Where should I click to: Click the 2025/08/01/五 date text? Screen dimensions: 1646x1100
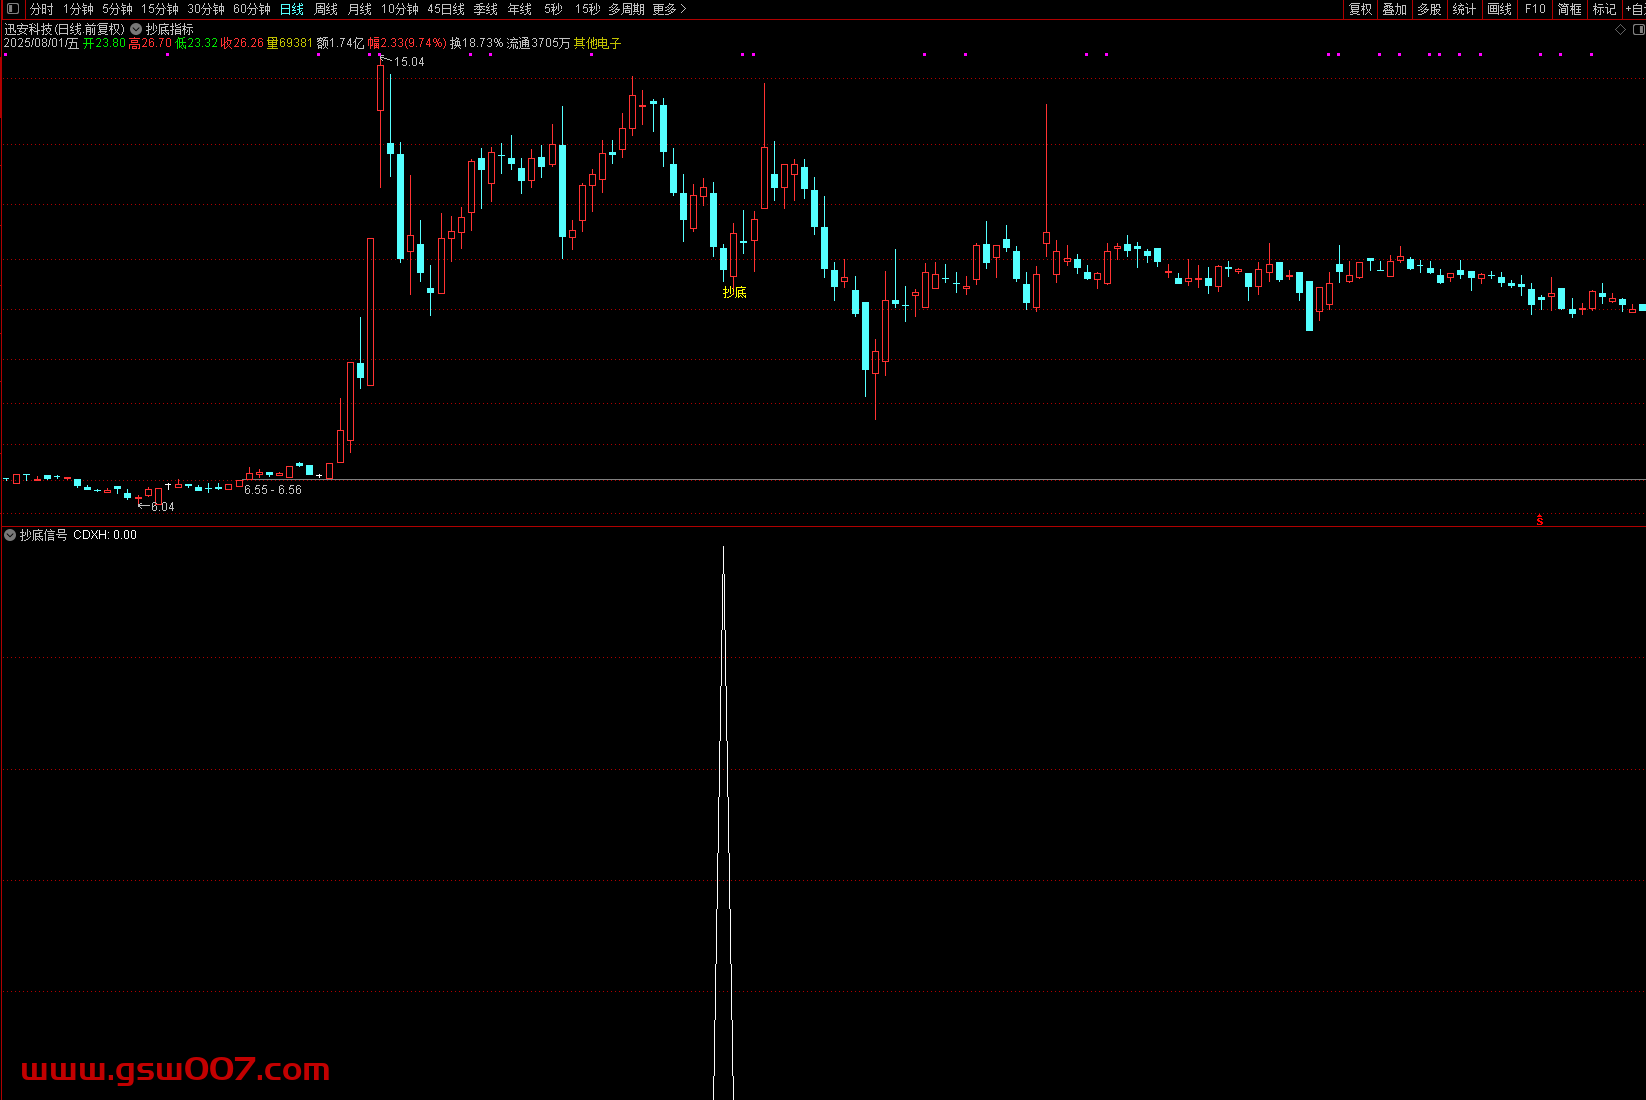41,43
